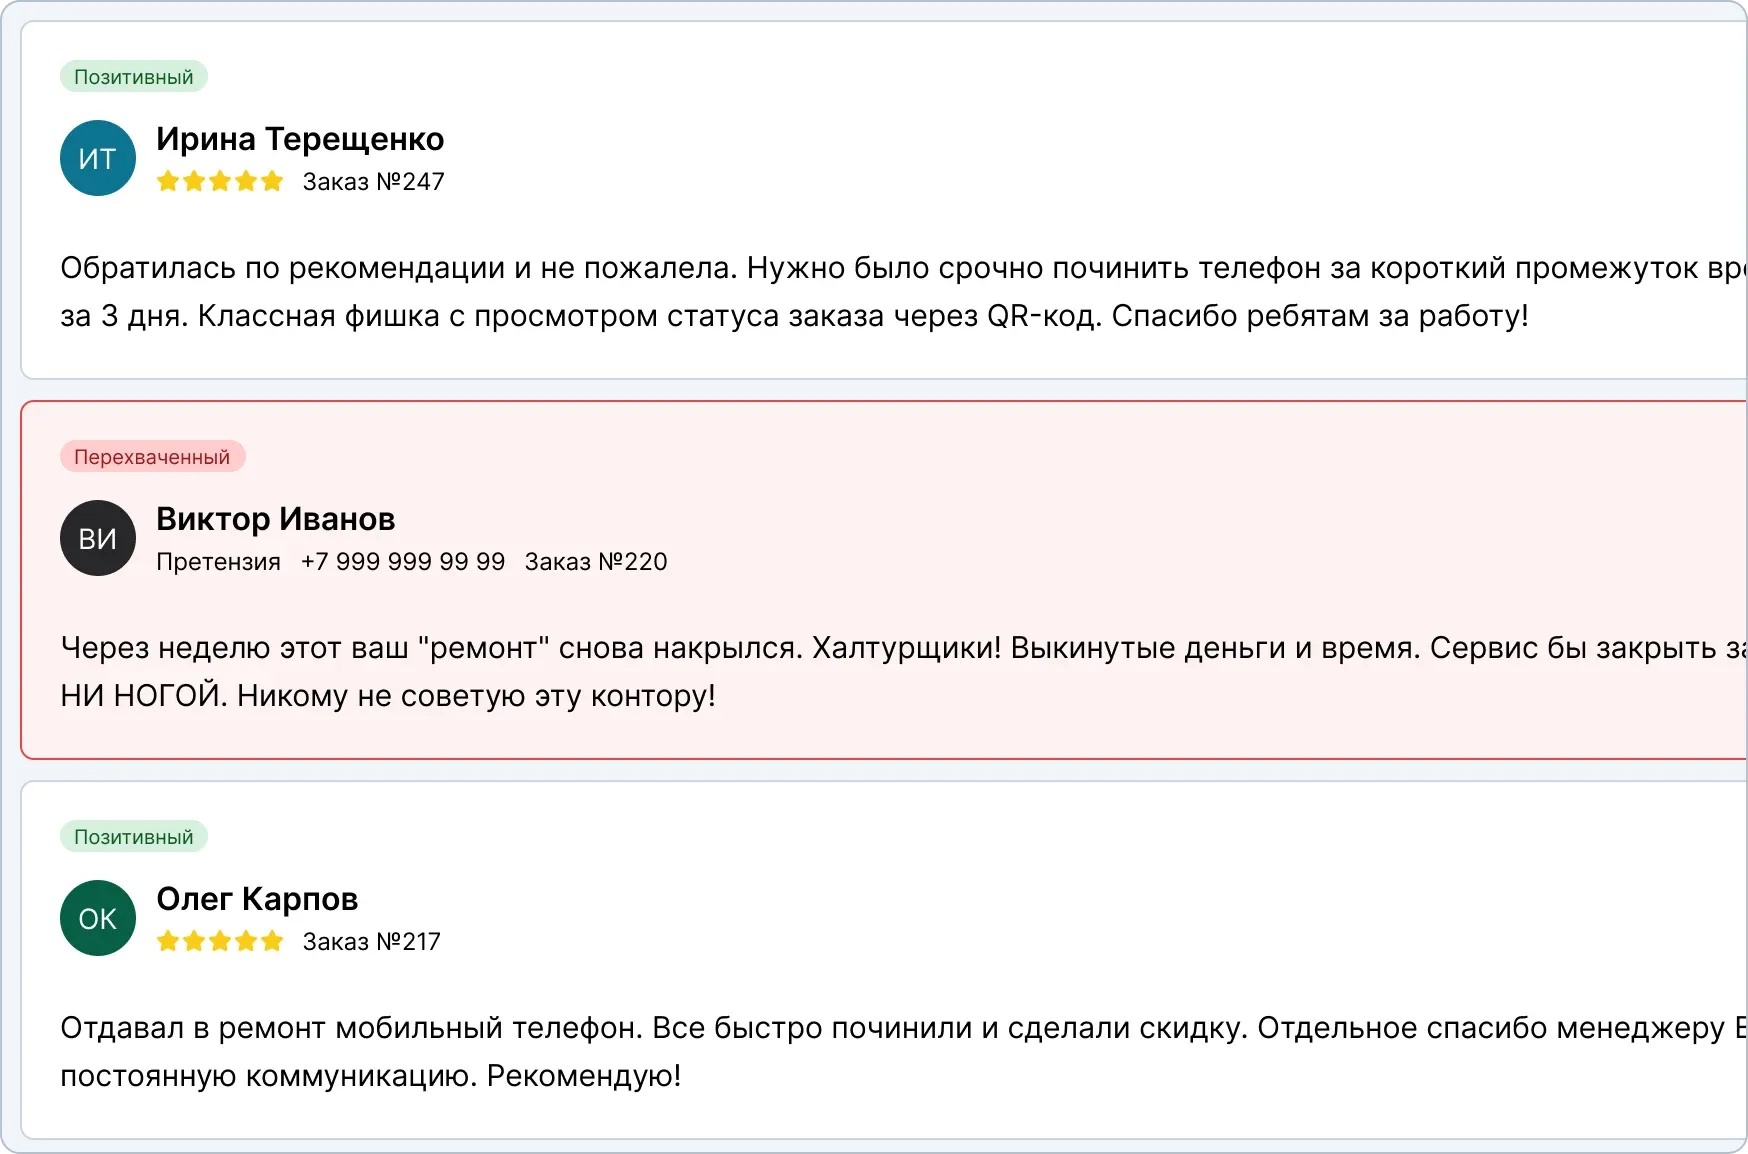This screenshot has height=1154, width=1748.
Task: Toggle the Перехваченный badge on Виктор's review
Action: click(x=152, y=456)
